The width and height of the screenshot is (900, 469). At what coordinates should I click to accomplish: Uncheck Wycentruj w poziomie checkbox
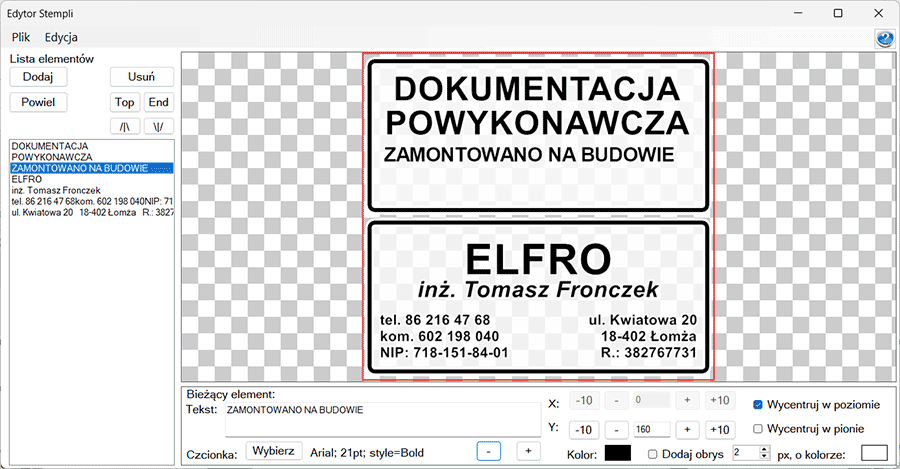pyautogui.click(x=758, y=405)
